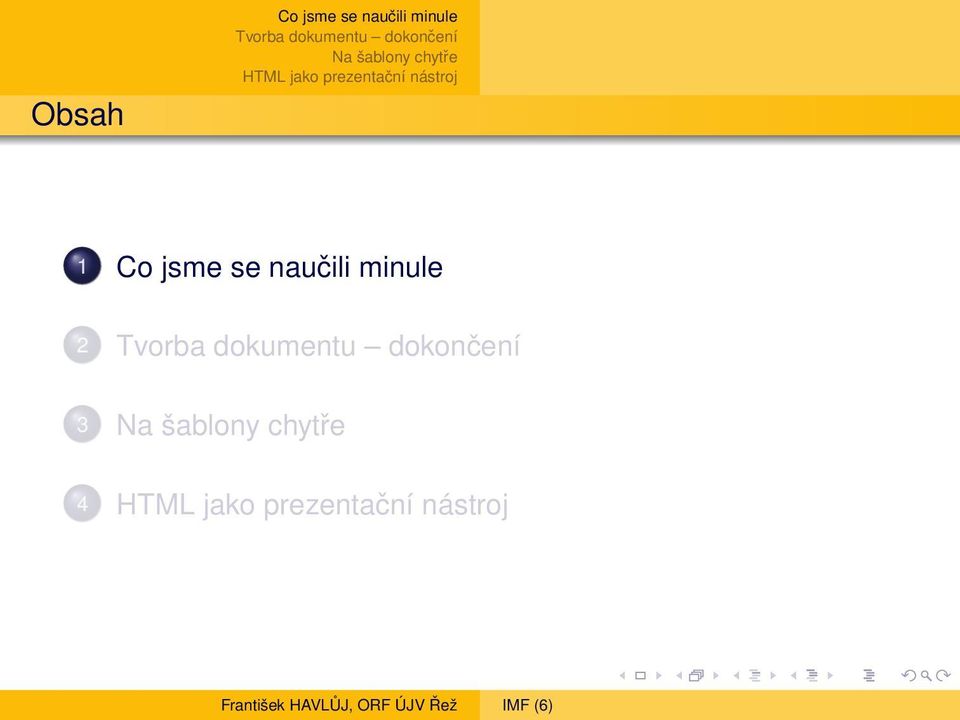Click the numbered ball 1 bullet
The image size is (960, 720).
pos(82,266)
